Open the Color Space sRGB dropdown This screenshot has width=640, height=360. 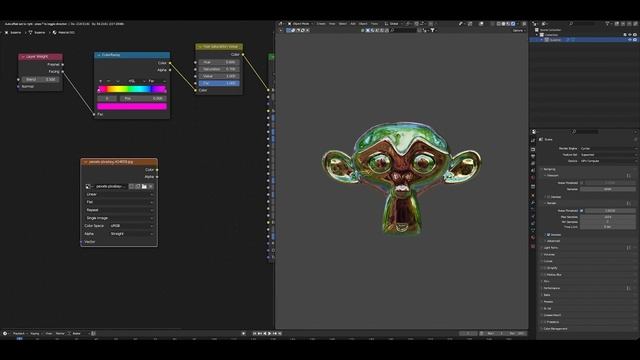131,226
